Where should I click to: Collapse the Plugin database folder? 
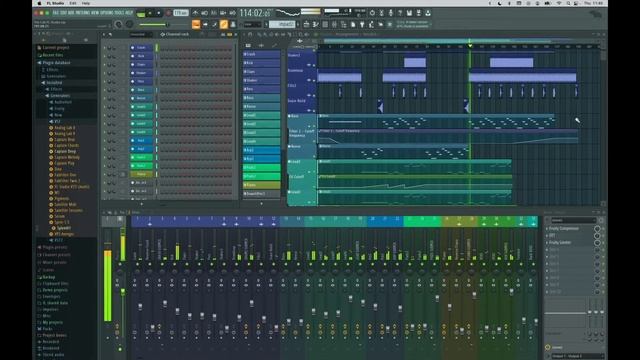coord(39,63)
